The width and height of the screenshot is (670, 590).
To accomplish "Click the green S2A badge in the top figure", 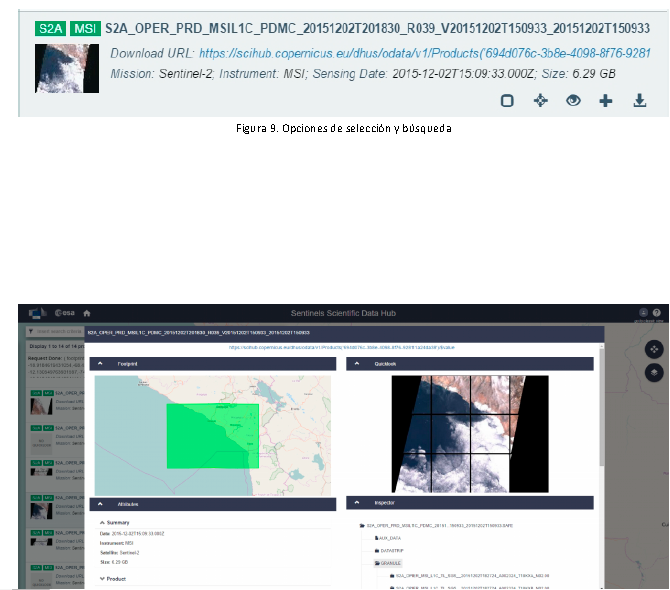I will pos(50,29).
